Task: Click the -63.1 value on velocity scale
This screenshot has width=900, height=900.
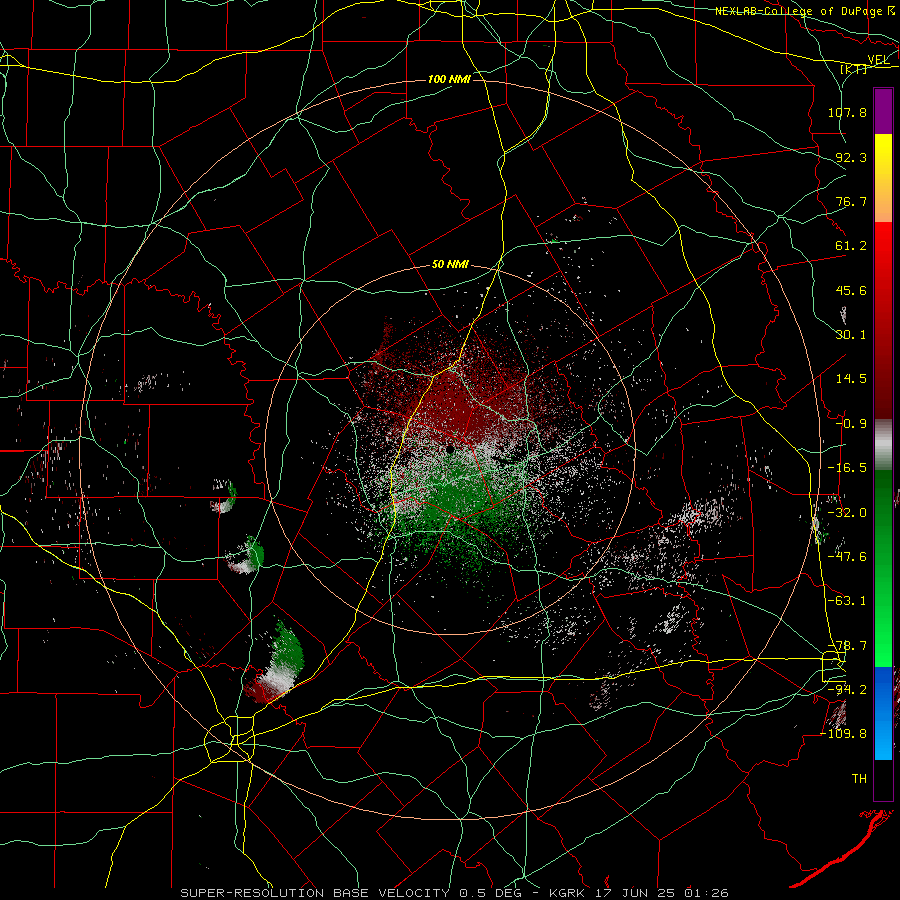Action: (847, 601)
